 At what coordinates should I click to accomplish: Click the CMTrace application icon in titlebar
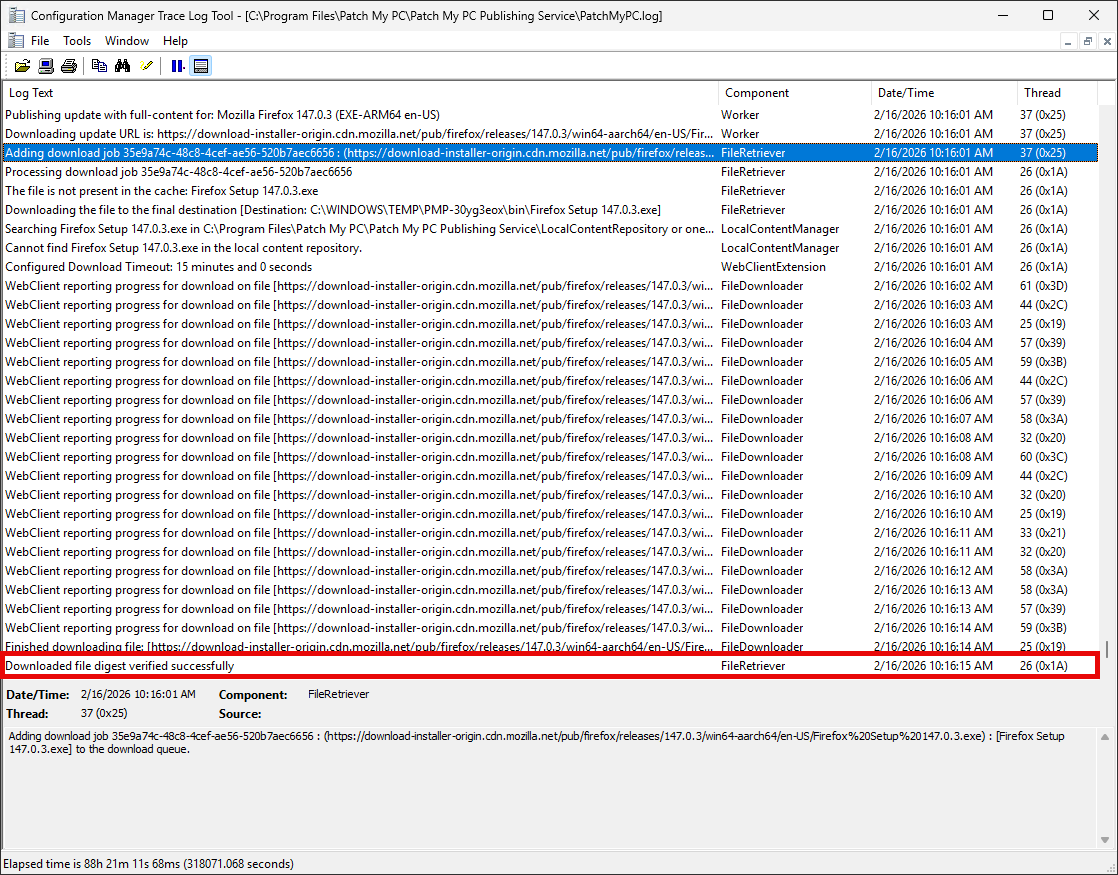pyautogui.click(x=14, y=14)
